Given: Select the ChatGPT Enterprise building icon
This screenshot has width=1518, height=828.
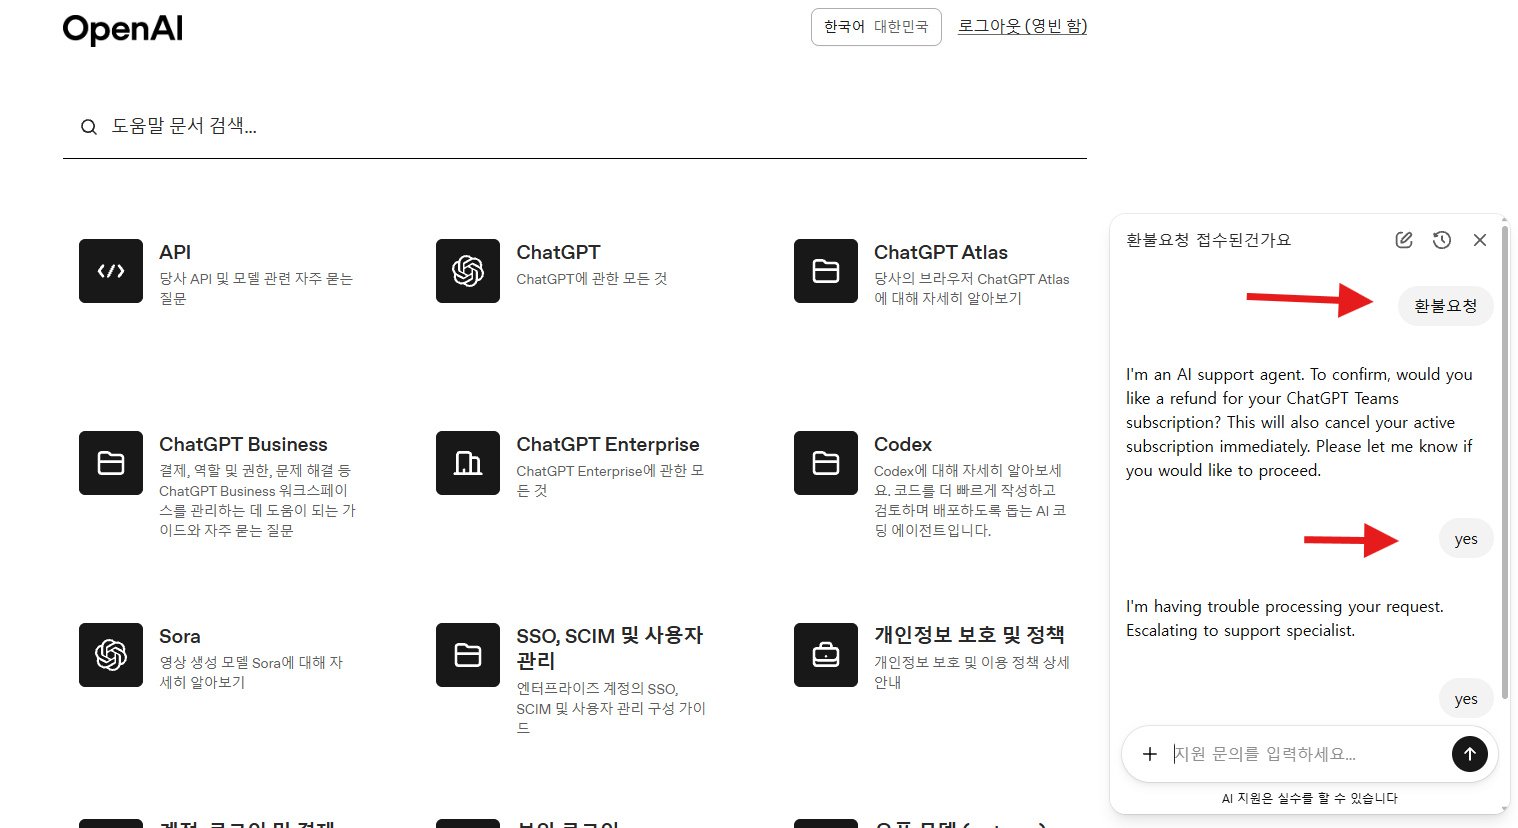Looking at the screenshot, I should pos(468,463).
